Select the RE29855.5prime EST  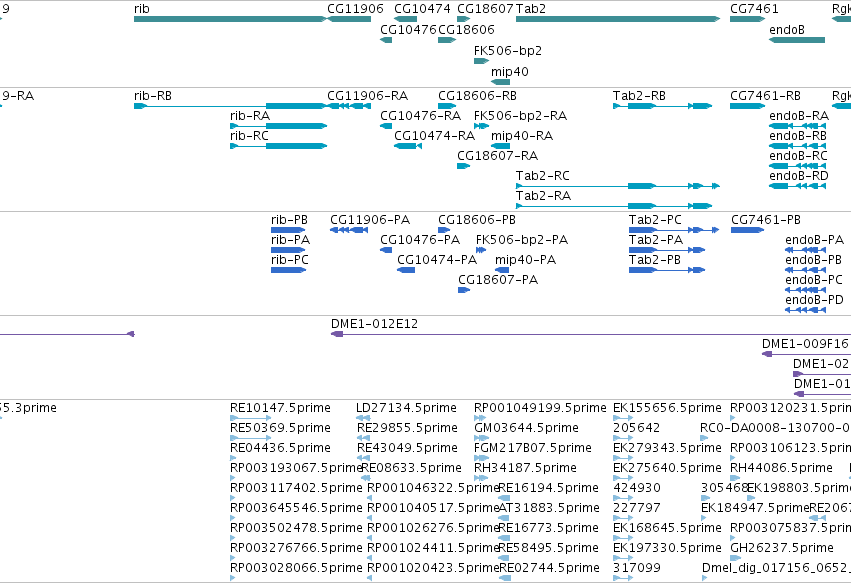[x=364, y=438]
